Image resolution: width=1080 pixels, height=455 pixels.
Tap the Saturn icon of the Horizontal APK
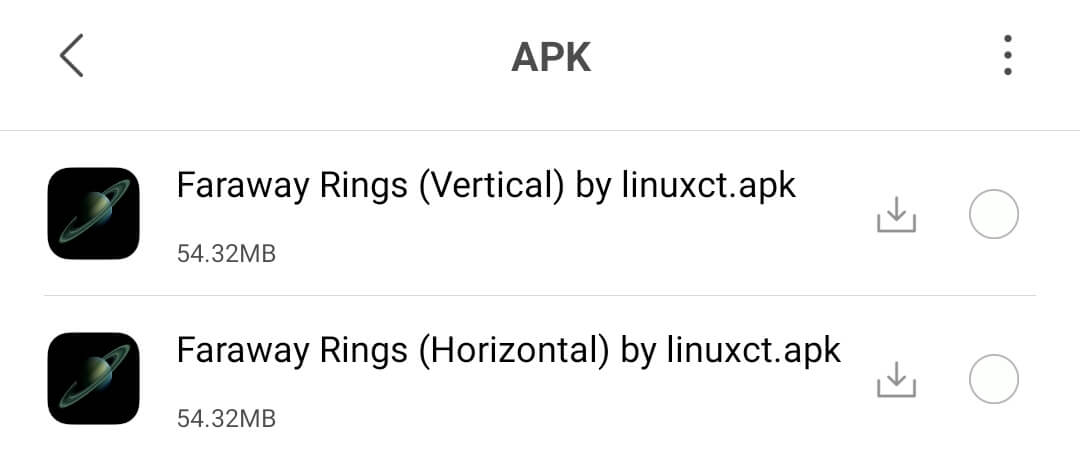pos(93,378)
